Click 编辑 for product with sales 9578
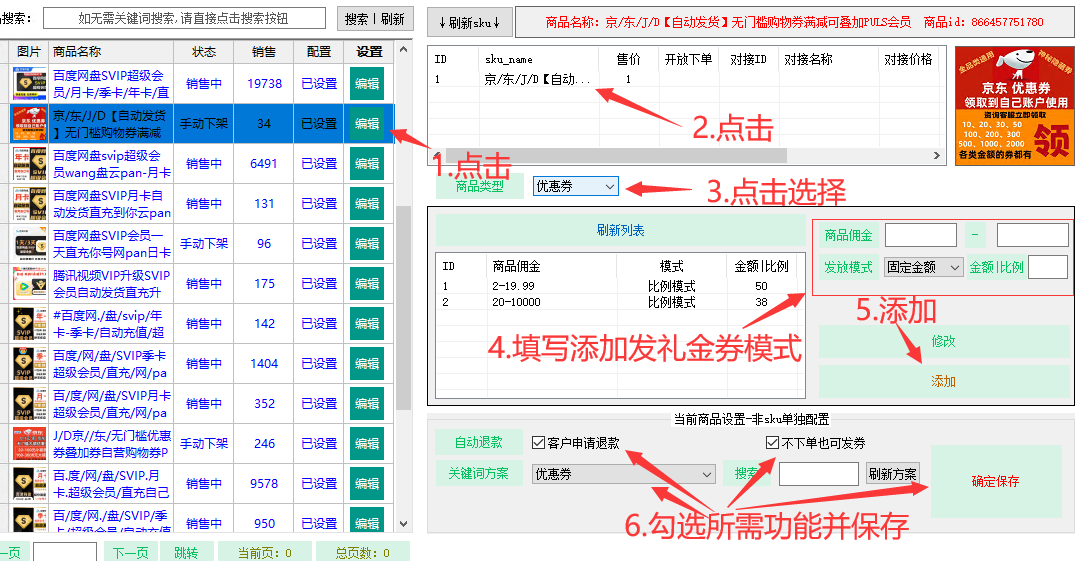 (366, 483)
